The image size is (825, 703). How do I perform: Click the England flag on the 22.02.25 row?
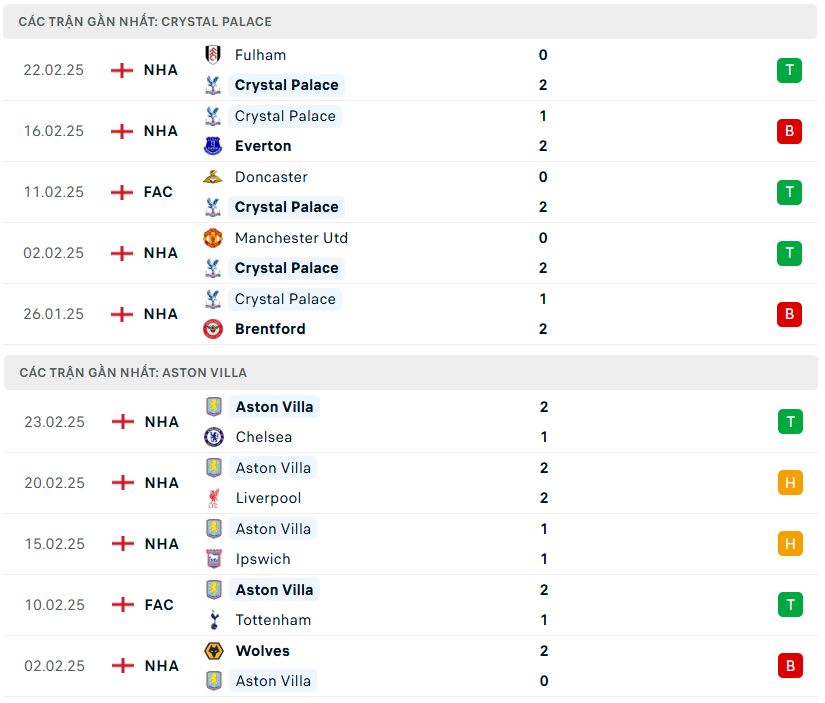[x=122, y=70]
